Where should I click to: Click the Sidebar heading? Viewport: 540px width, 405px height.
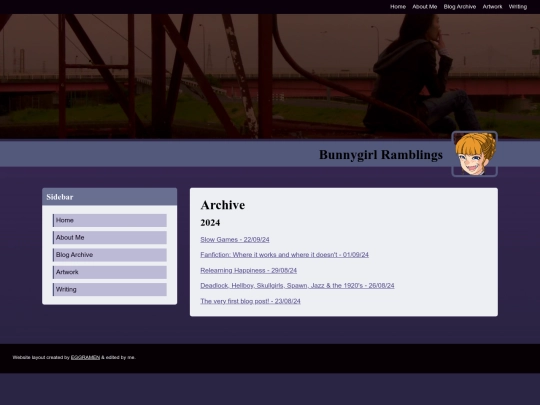point(60,197)
